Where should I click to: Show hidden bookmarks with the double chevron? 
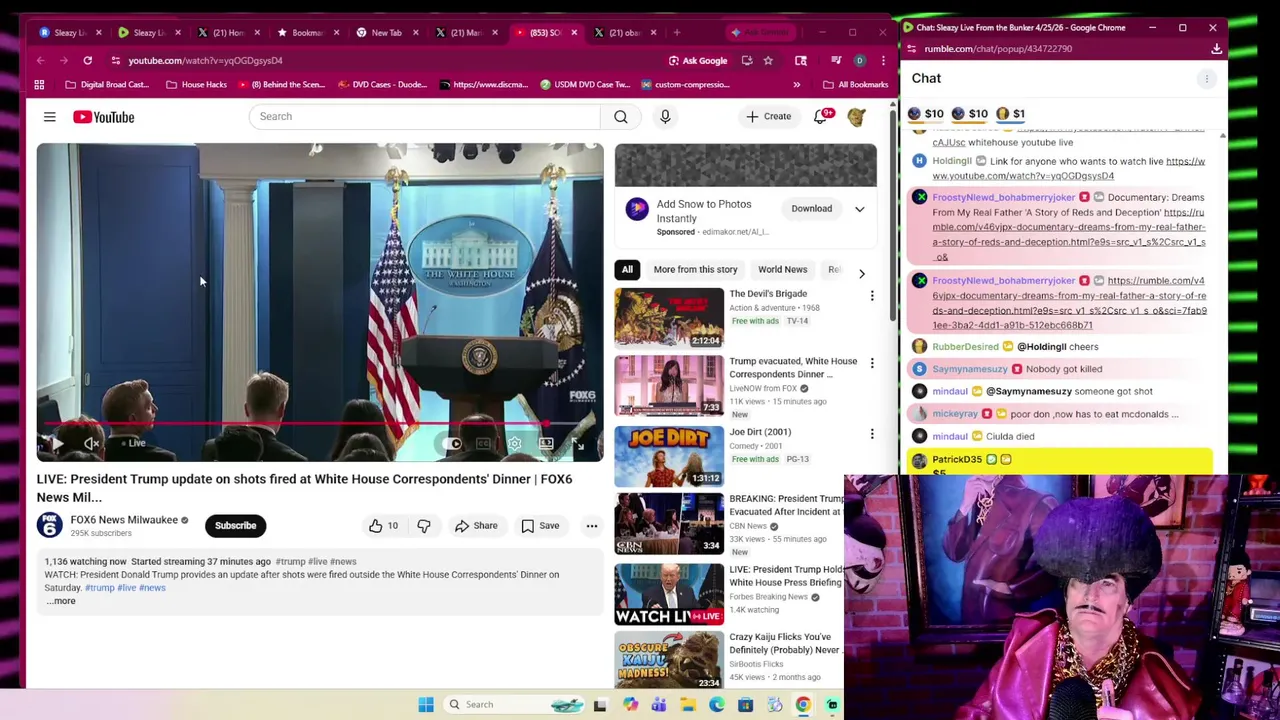click(x=796, y=85)
